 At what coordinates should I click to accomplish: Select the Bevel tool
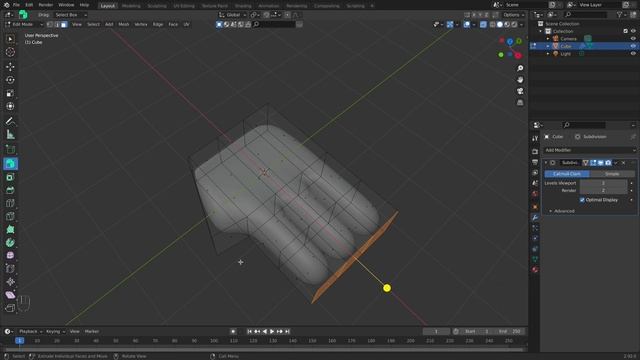[10, 190]
